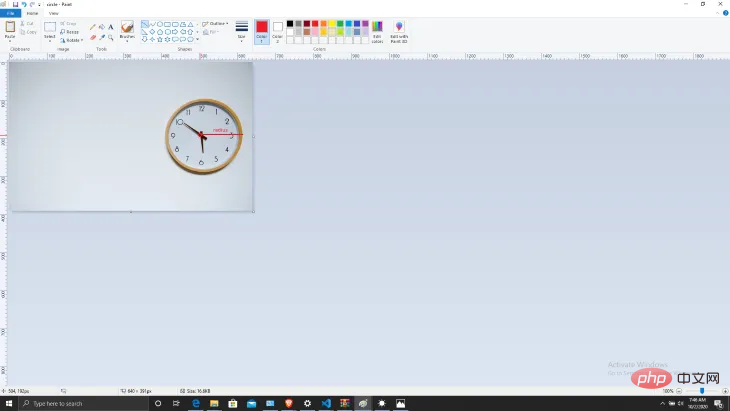Select the Eraser tool
This screenshot has width=730, height=411.
[x=93, y=37]
